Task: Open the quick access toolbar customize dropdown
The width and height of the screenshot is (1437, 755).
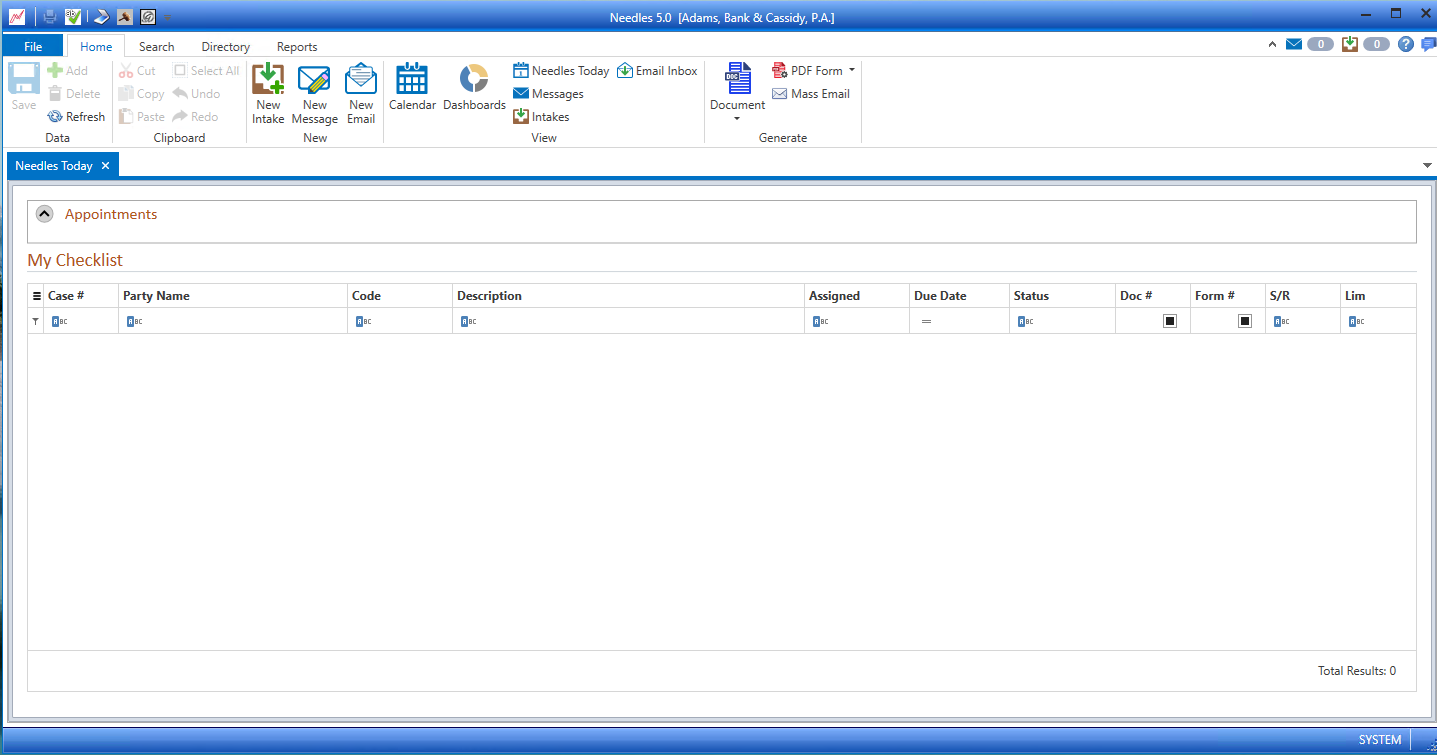Action: coord(168,18)
